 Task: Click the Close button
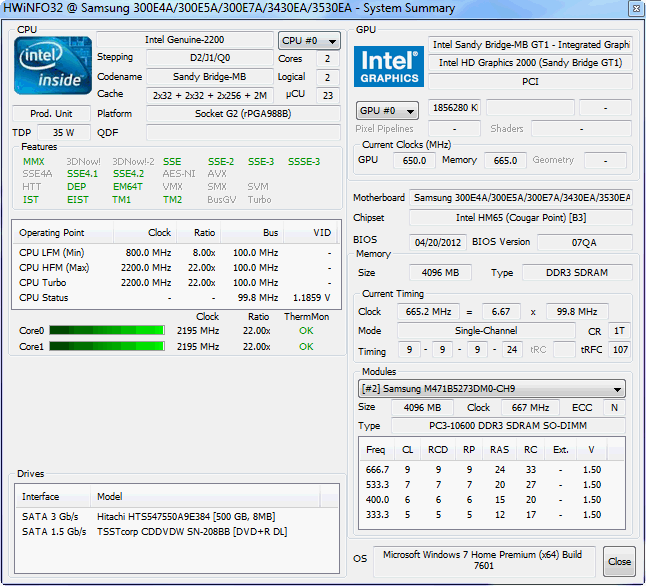pyautogui.click(x=619, y=561)
